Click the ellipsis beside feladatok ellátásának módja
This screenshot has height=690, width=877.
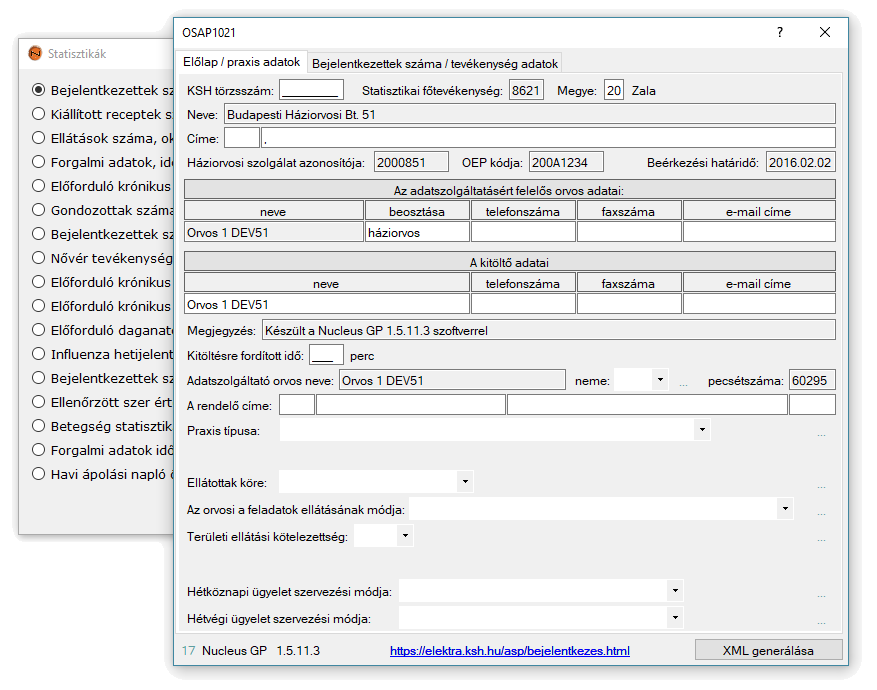(x=821, y=513)
